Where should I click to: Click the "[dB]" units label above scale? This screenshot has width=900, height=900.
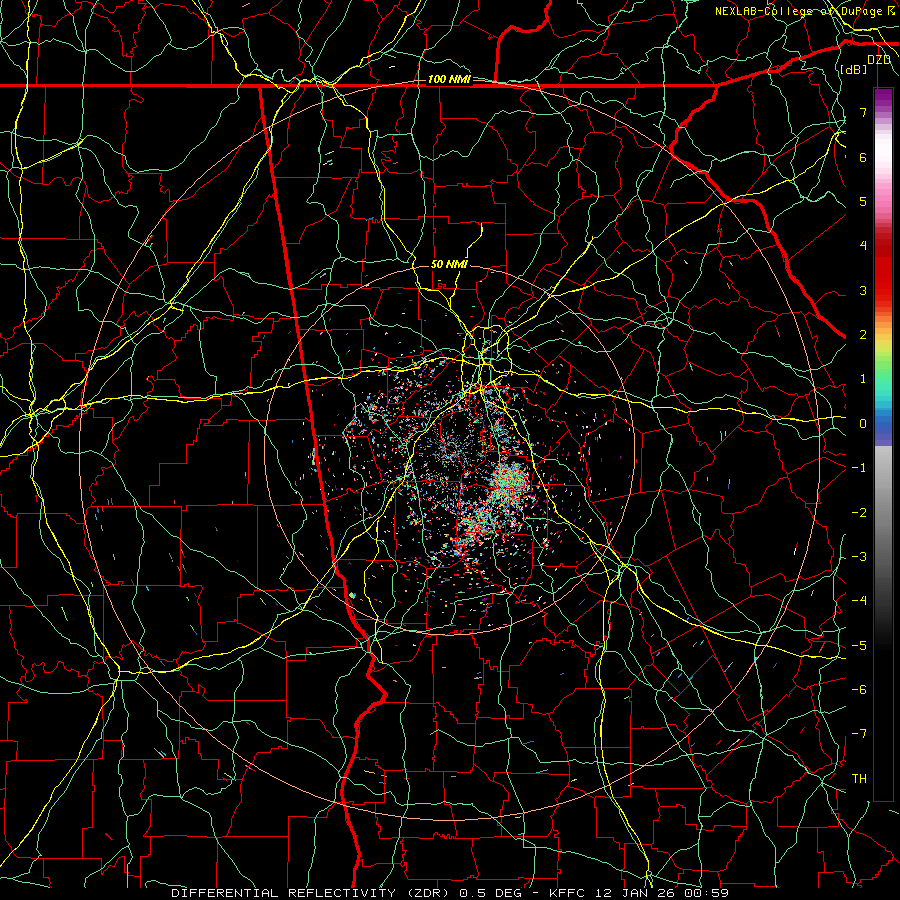coord(854,69)
